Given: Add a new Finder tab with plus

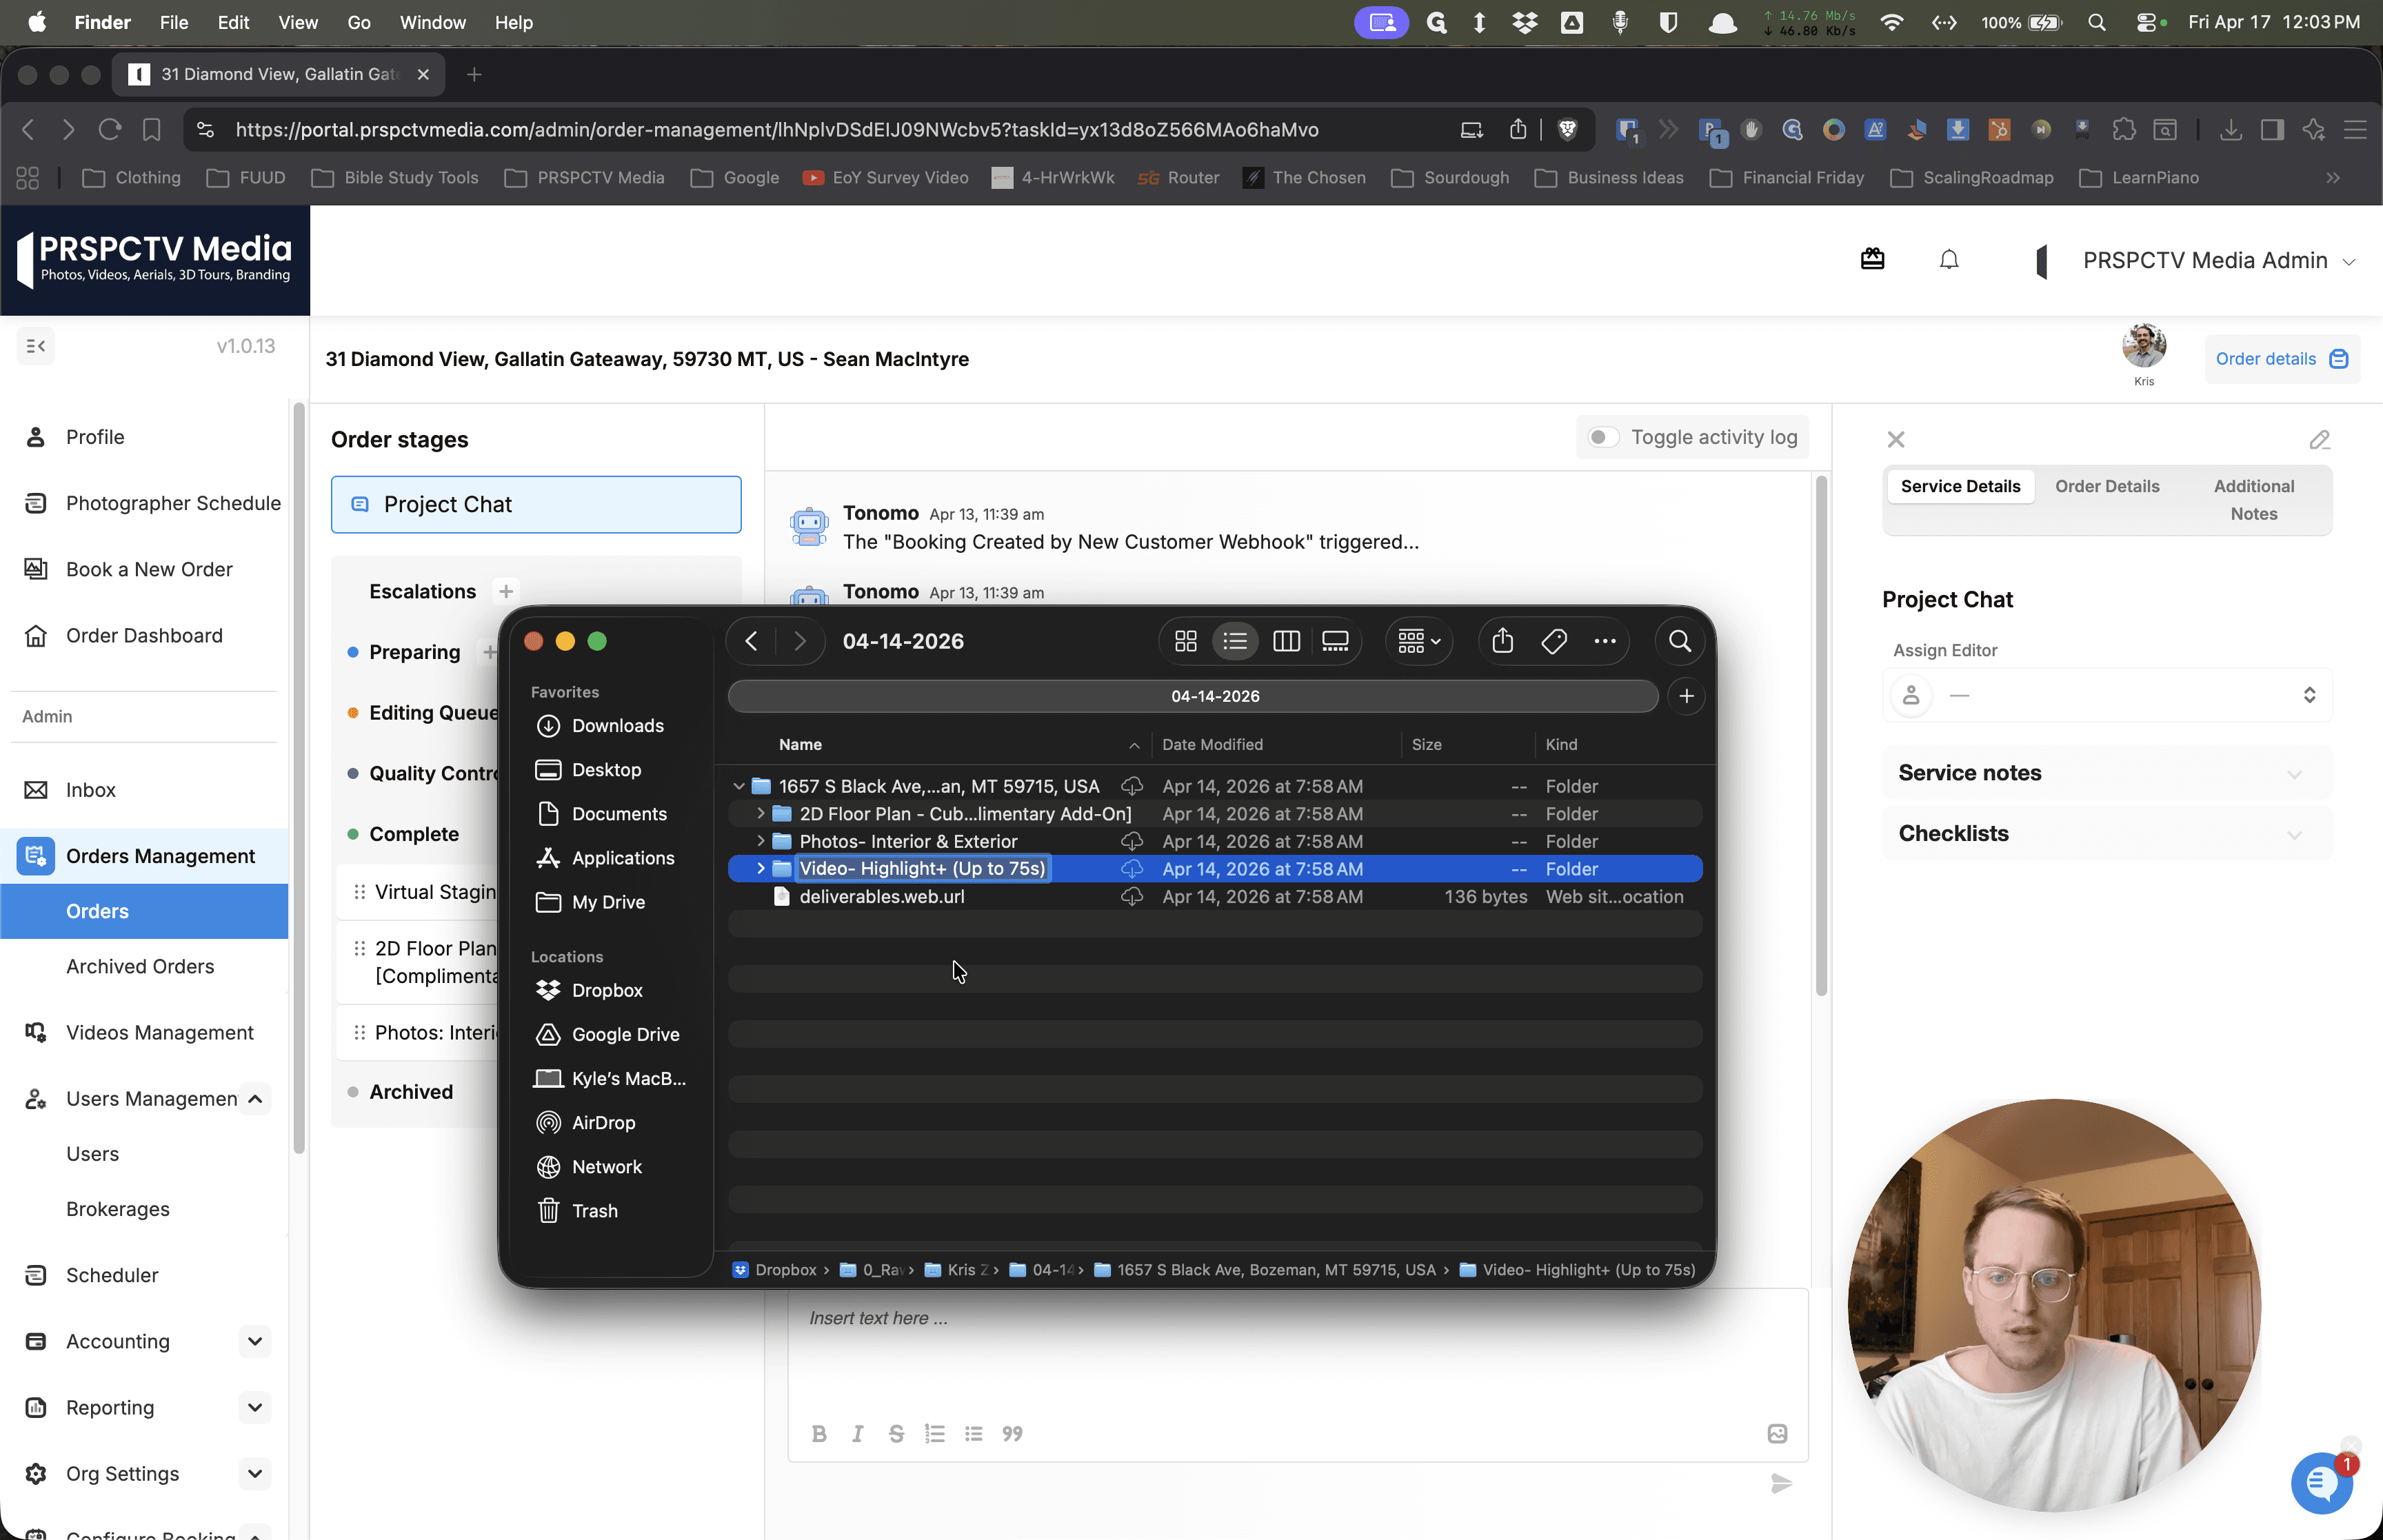Looking at the screenshot, I should click(x=1686, y=696).
